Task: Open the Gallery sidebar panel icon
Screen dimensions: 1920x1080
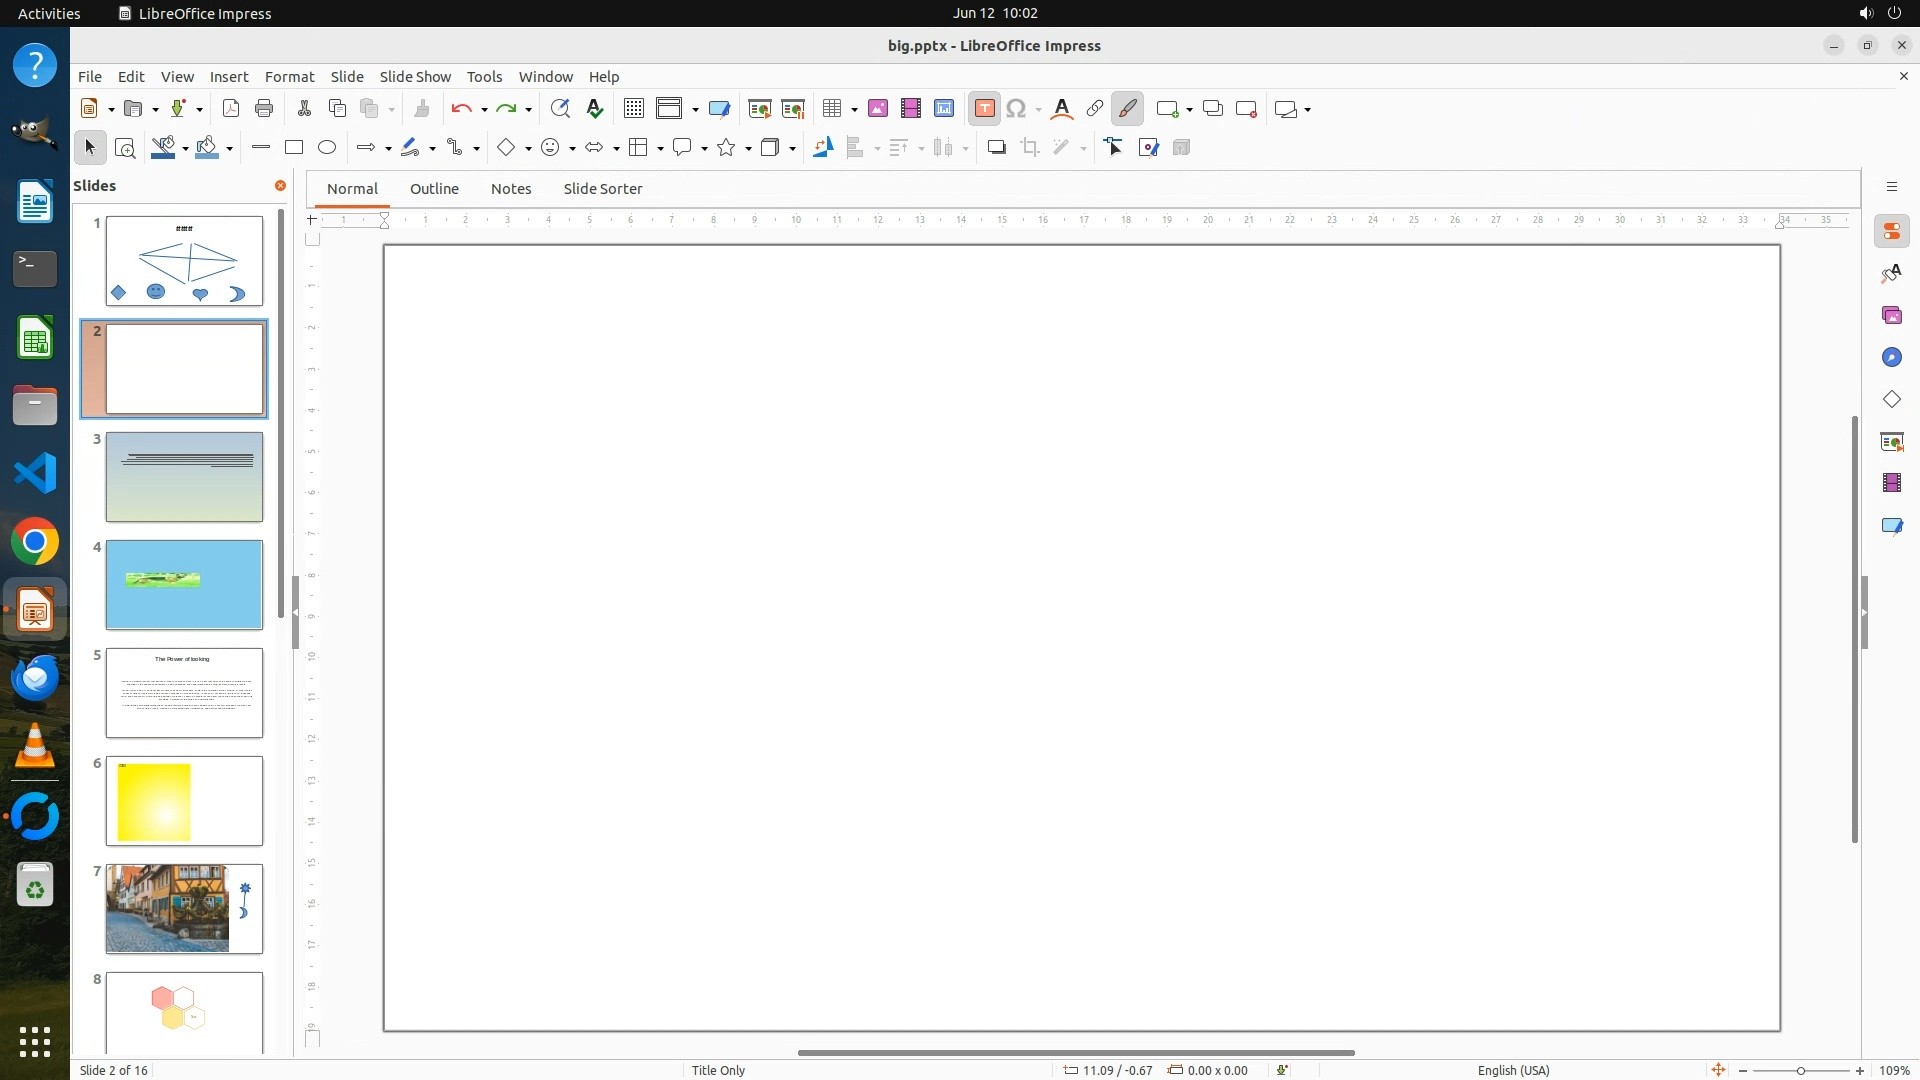Action: coord(1891,316)
